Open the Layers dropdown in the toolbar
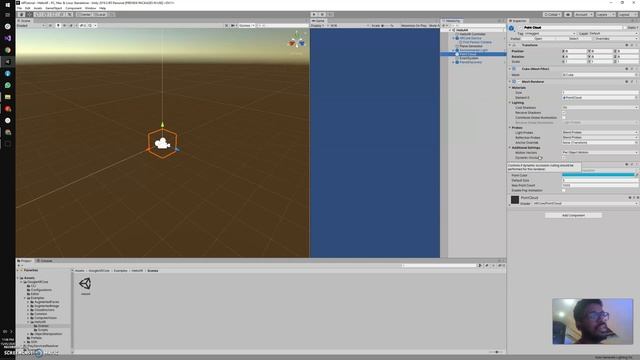The width and height of the screenshot is (640, 360). [x=605, y=14]
